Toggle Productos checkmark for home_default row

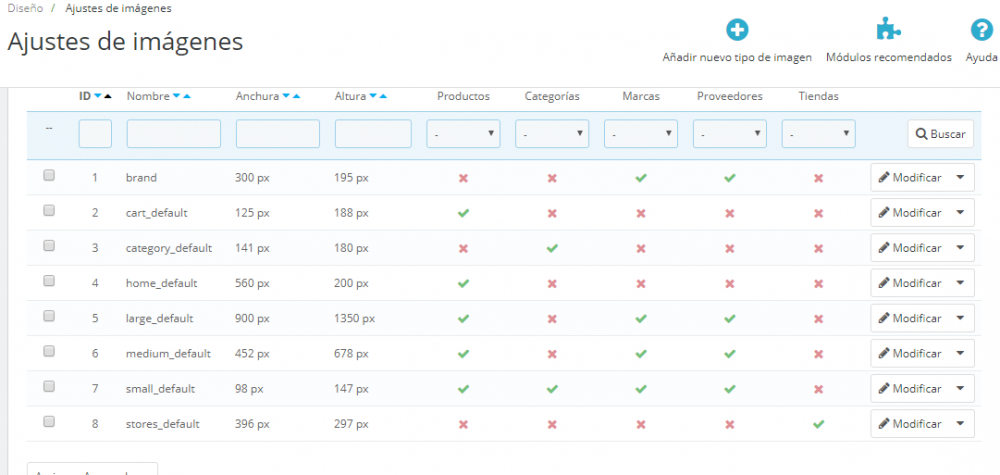tap(463, 283)
